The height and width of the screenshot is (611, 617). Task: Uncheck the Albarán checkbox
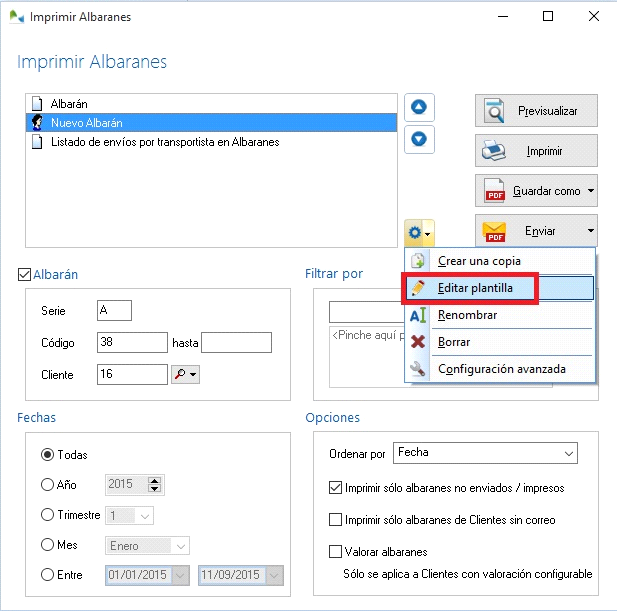click(x=25, y=274)
